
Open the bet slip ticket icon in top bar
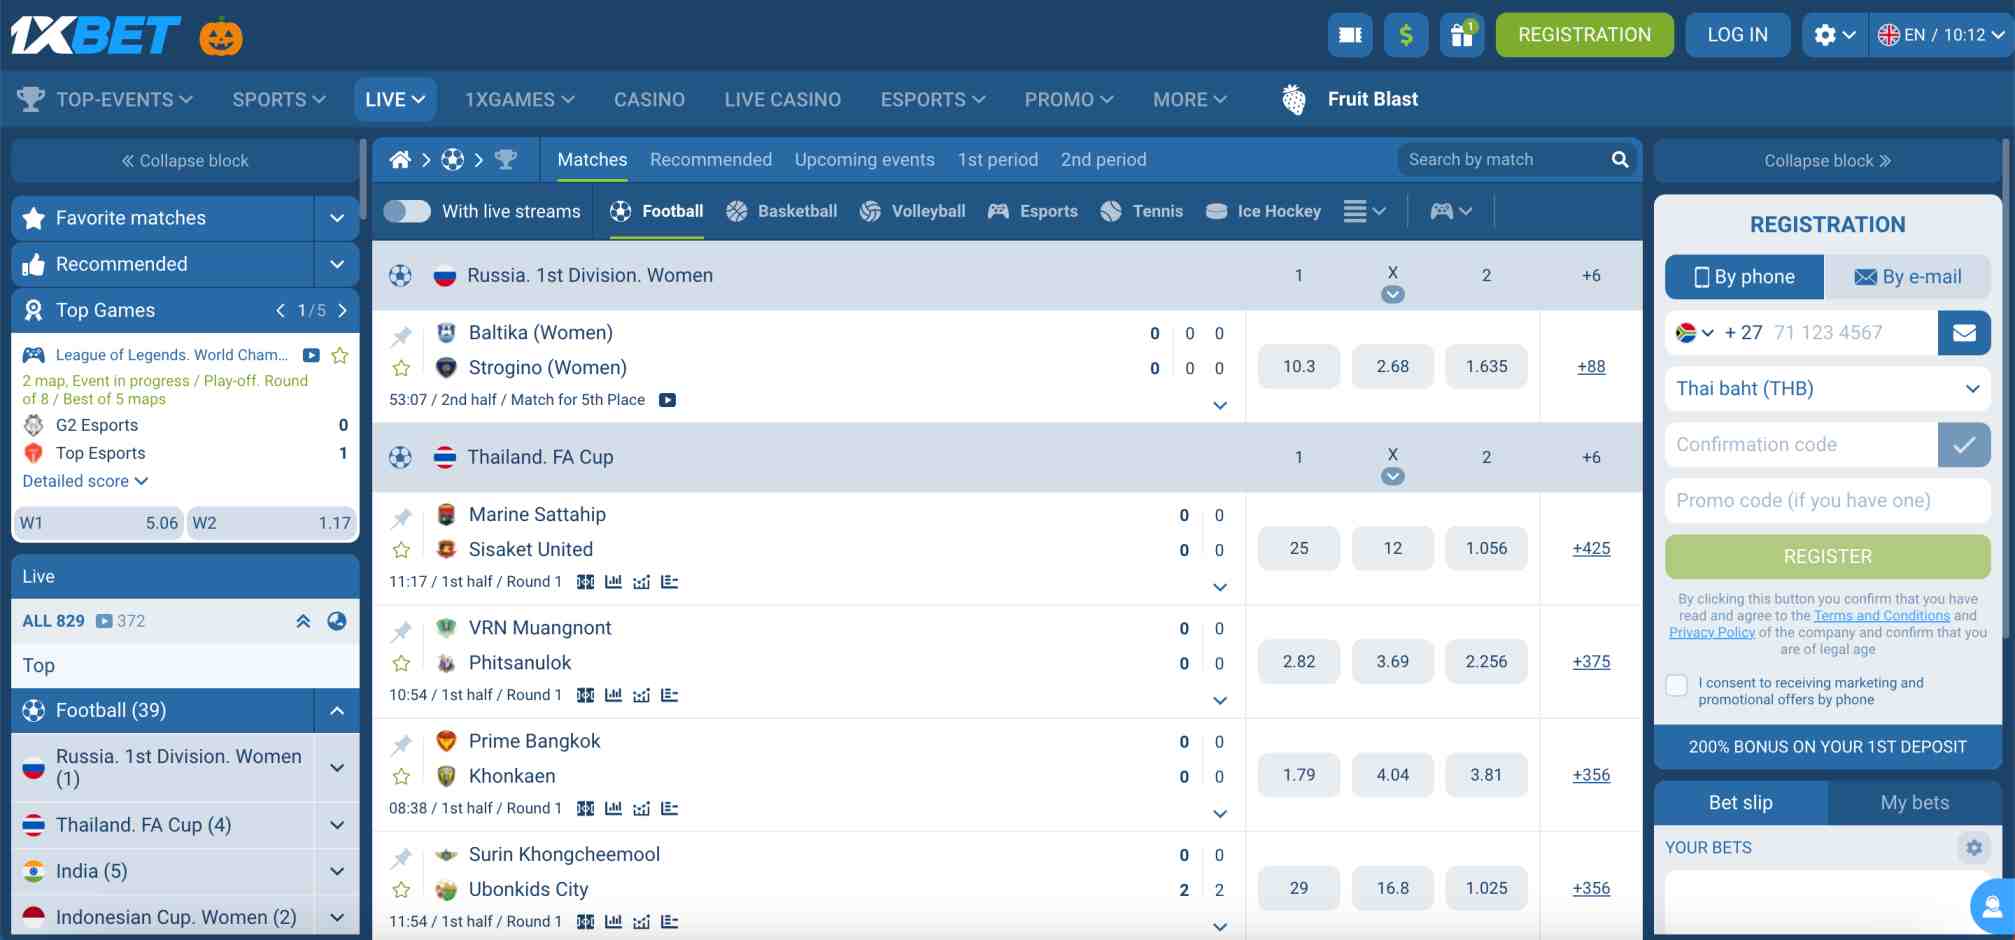click(1349, 35)
